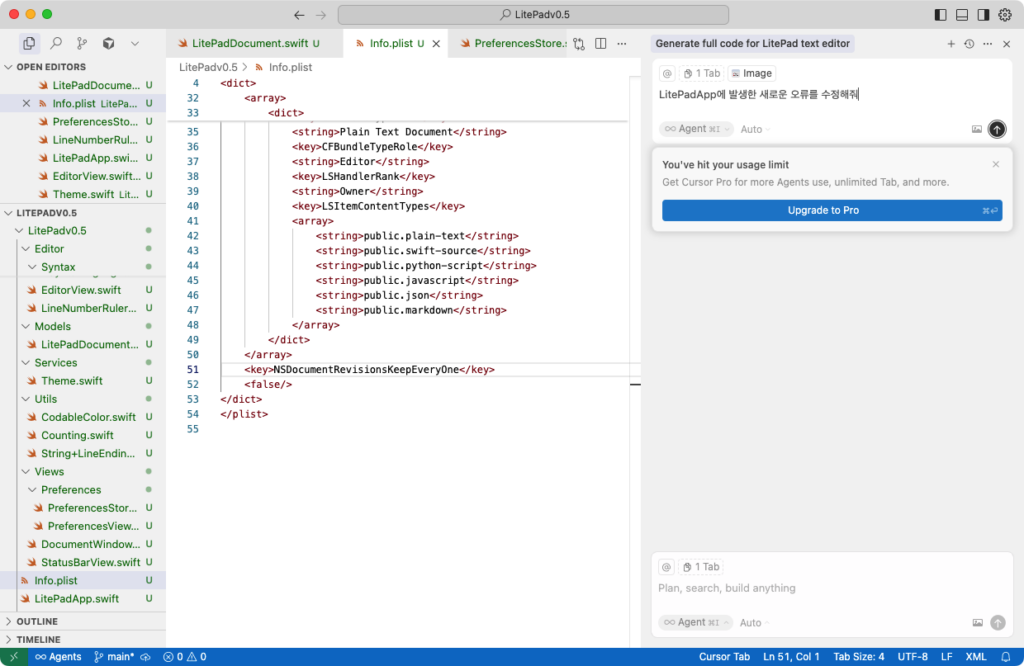Start a new chat with plus icon
The width and height of the screenshot is (1024, 666).
pyautogui.click(x=951, y=44)
